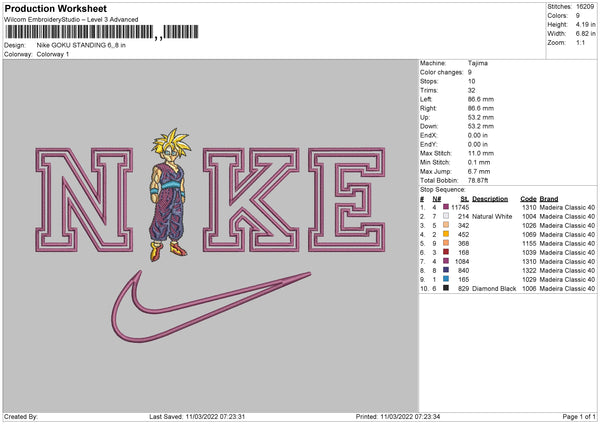Click the Production Worksheet title
The image size is (600, 424).
(55, 8)
